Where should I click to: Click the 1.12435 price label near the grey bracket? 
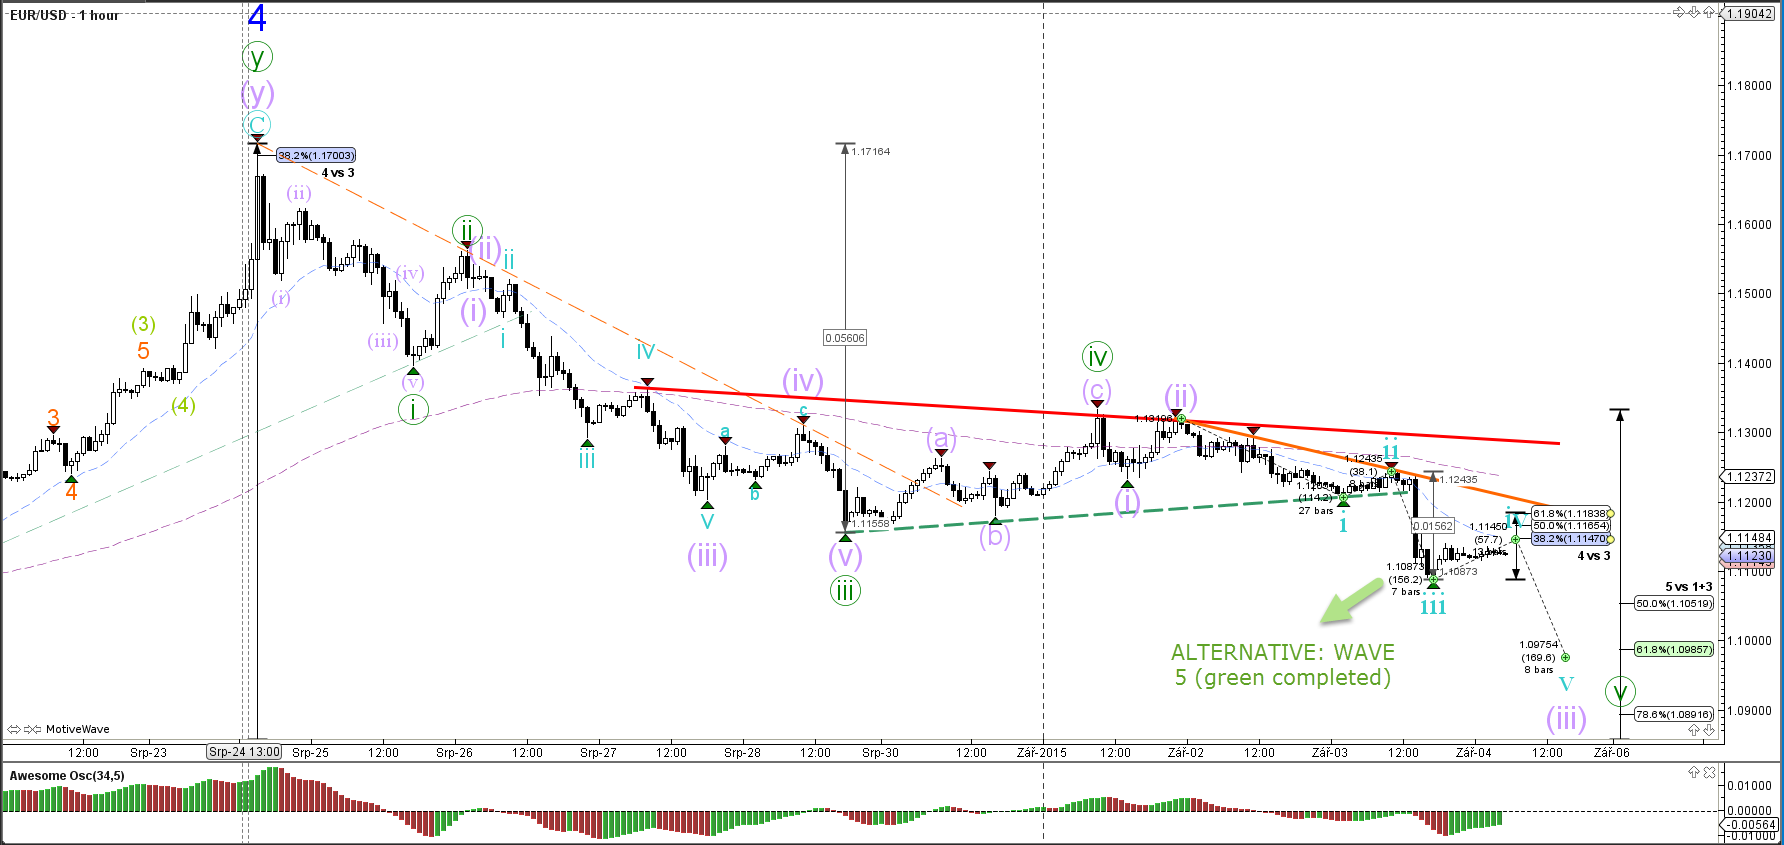(x=1459, y=480)
